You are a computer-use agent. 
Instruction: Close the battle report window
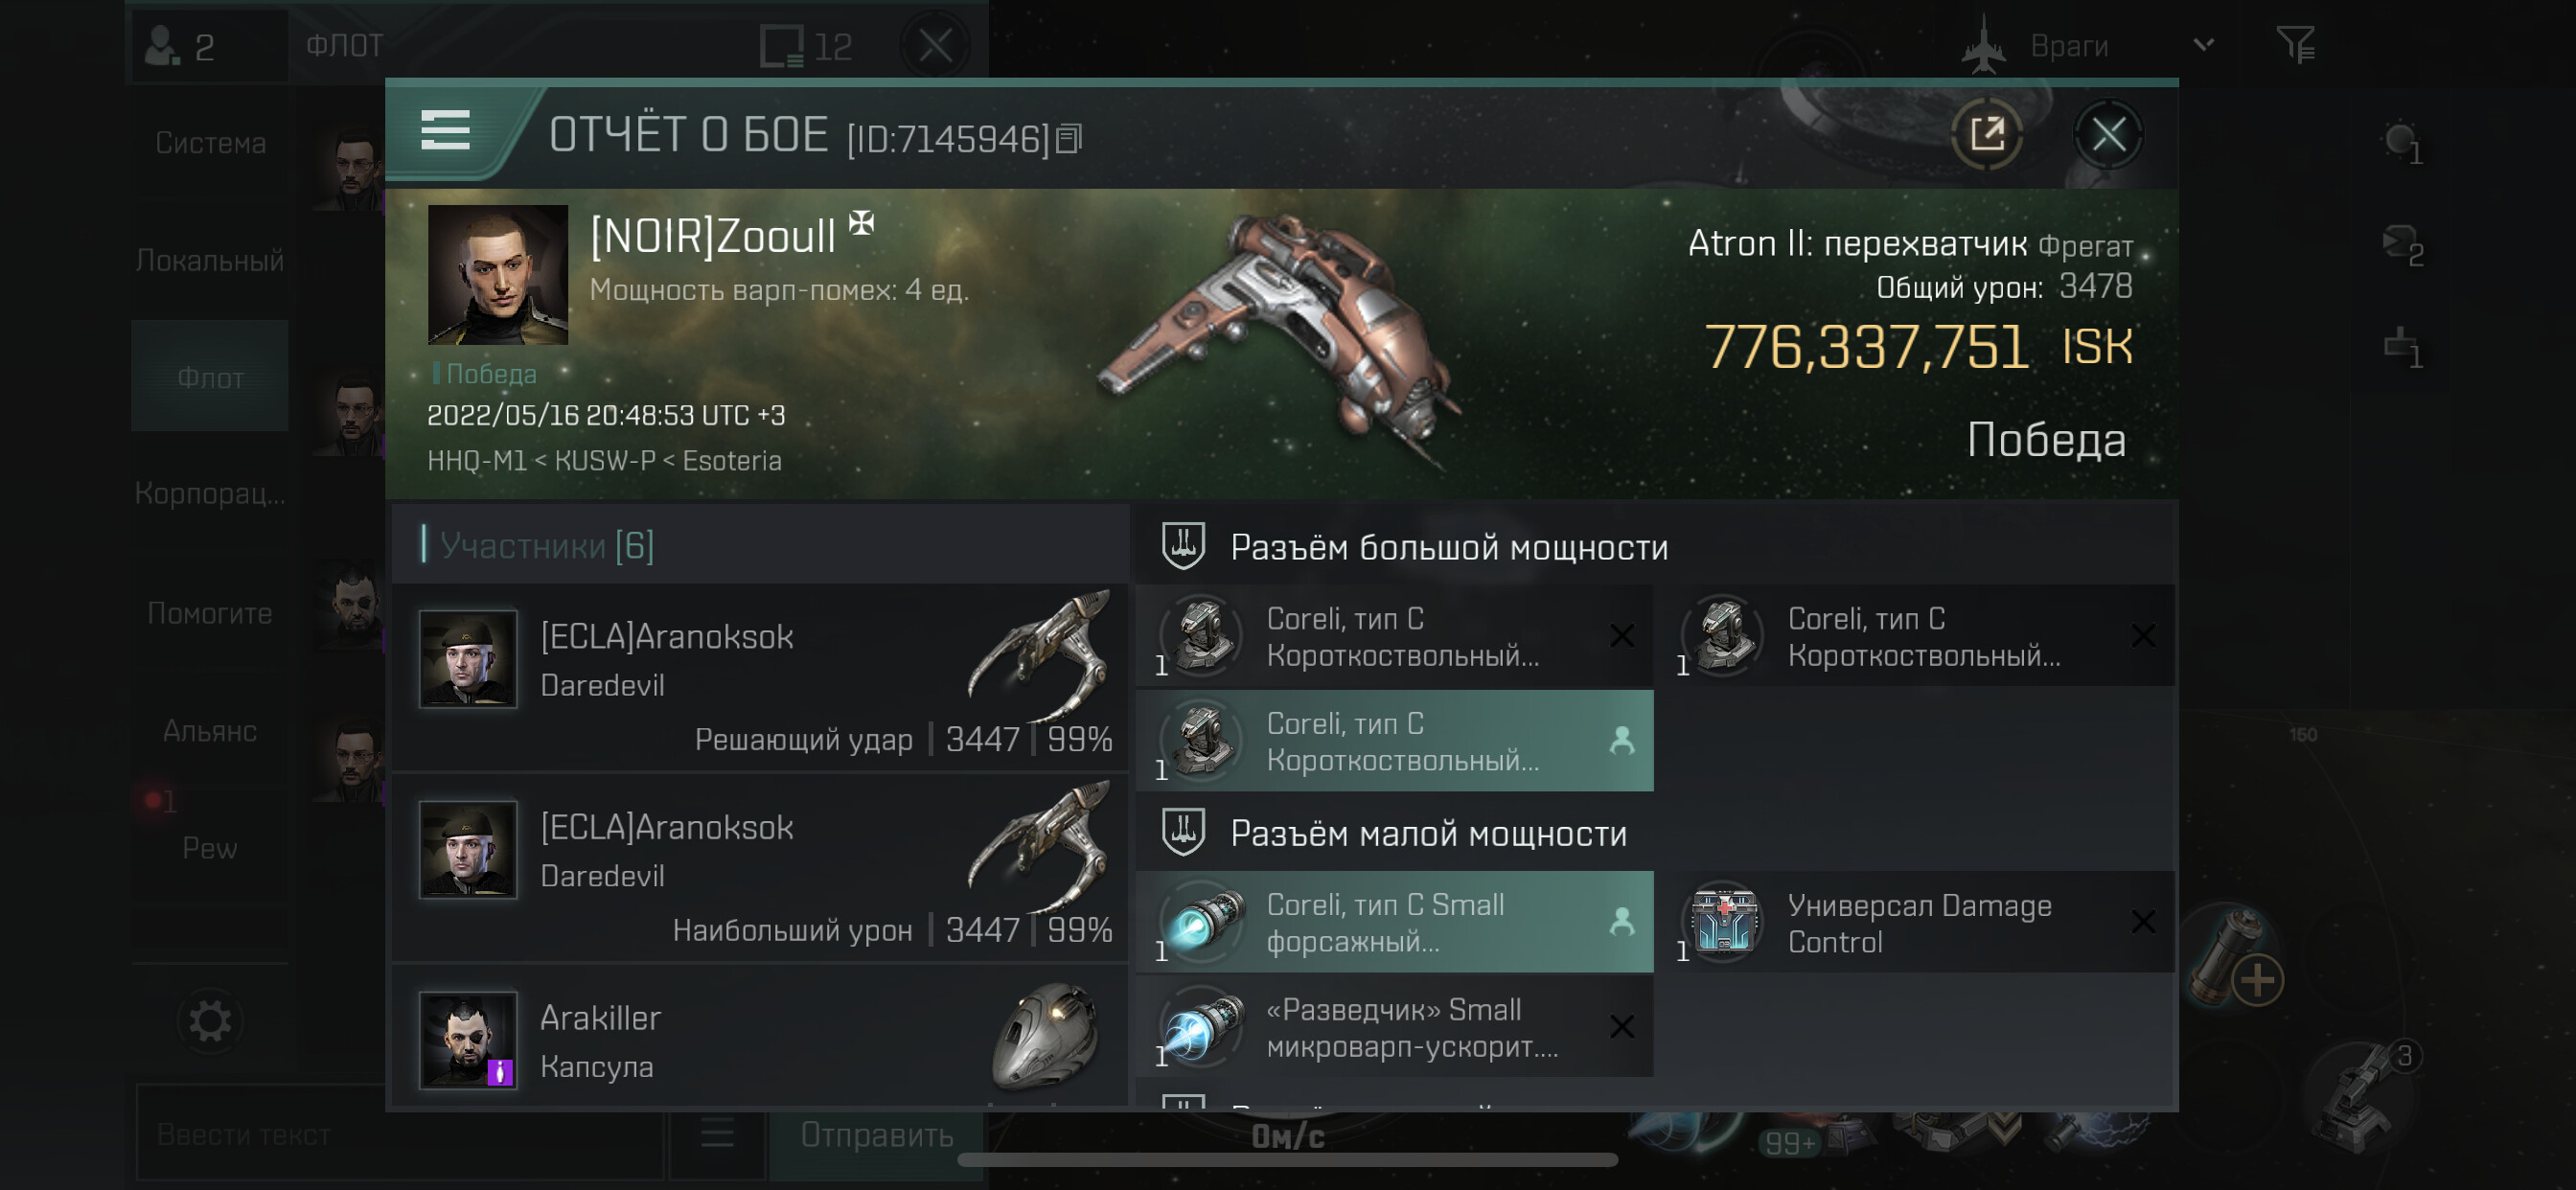(x=2107, y=134)
